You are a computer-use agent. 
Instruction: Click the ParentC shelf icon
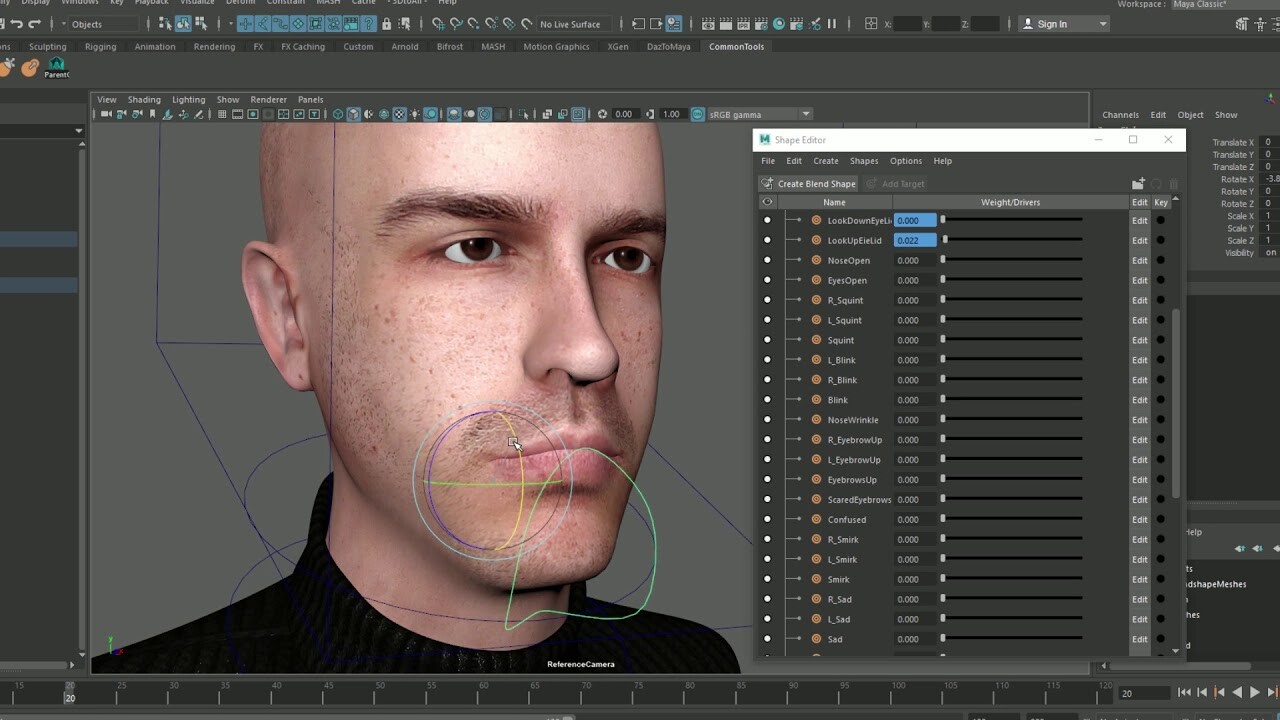(56, 67)
